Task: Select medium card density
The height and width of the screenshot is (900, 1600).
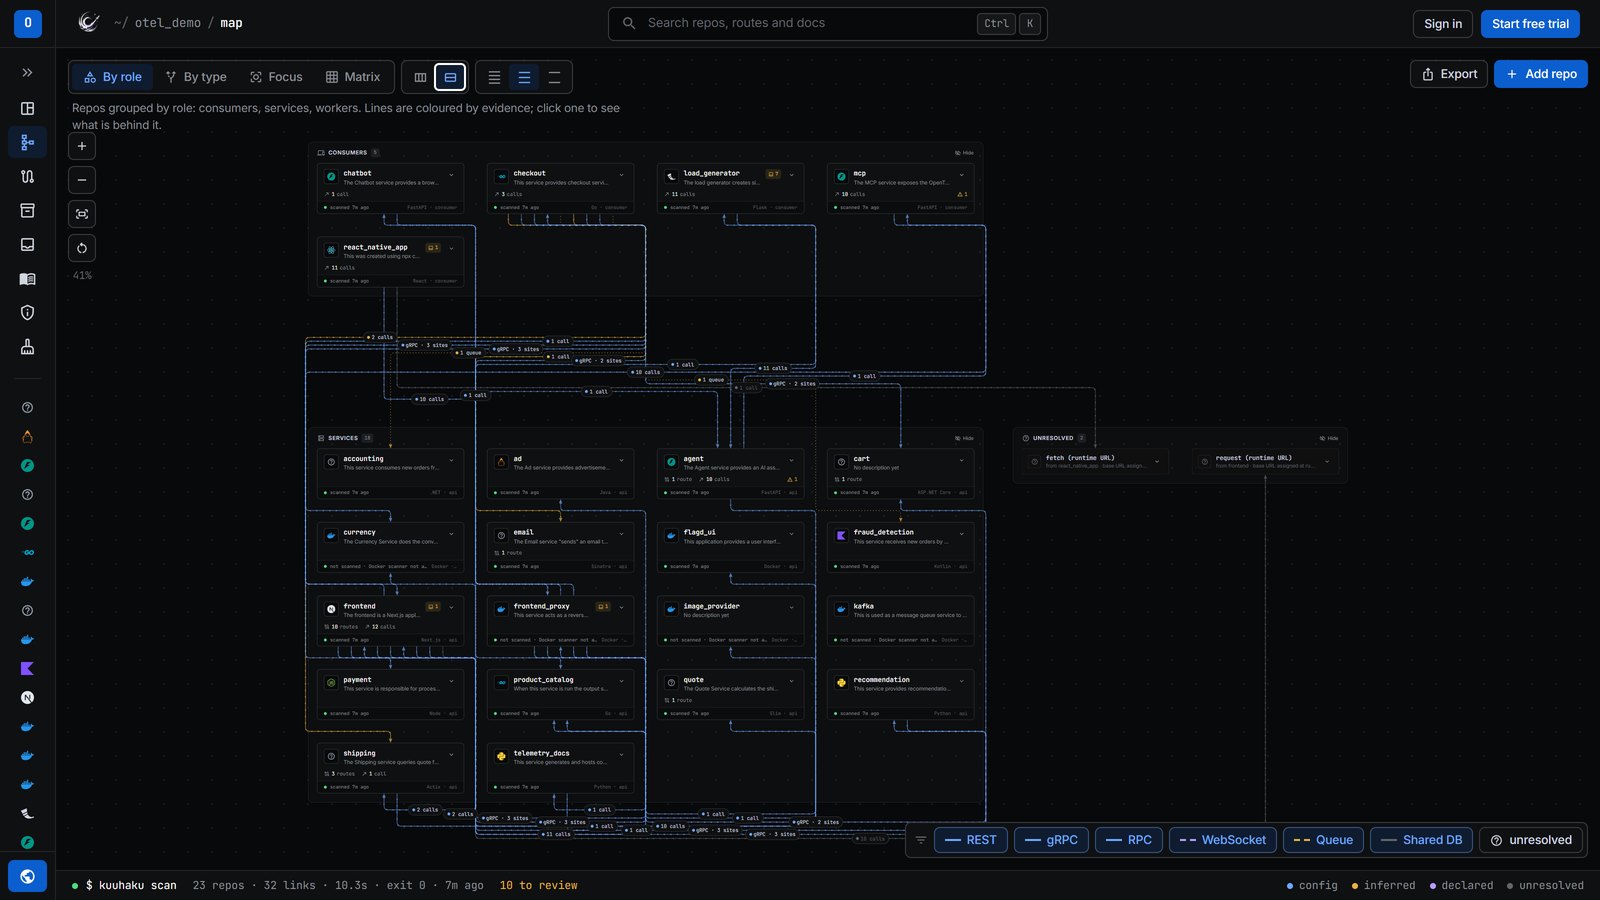Action: pyautogui.click(x=524, y=77)
